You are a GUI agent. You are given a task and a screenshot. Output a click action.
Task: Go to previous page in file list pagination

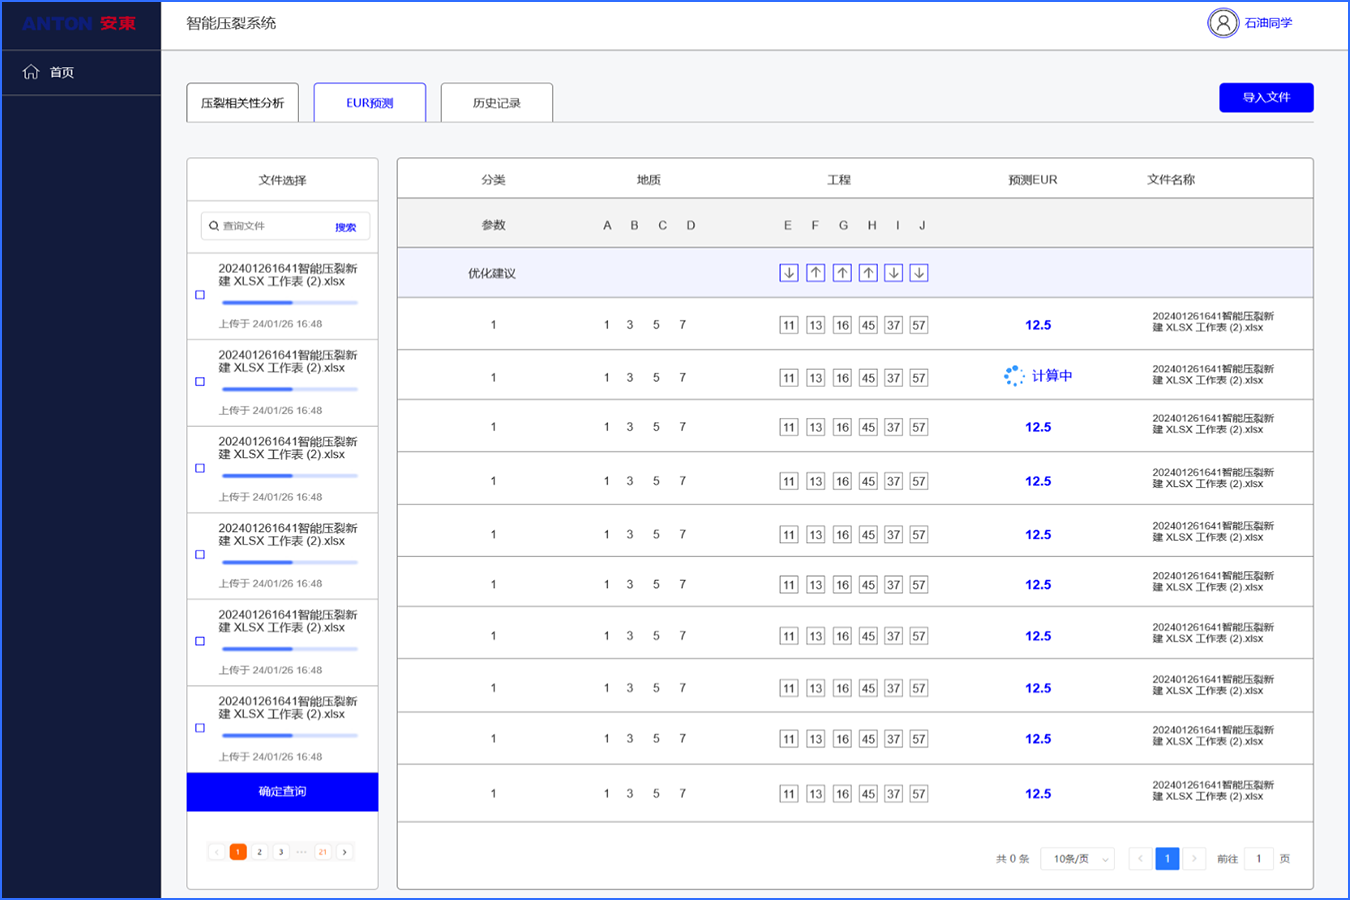click(x=216, y=852)
